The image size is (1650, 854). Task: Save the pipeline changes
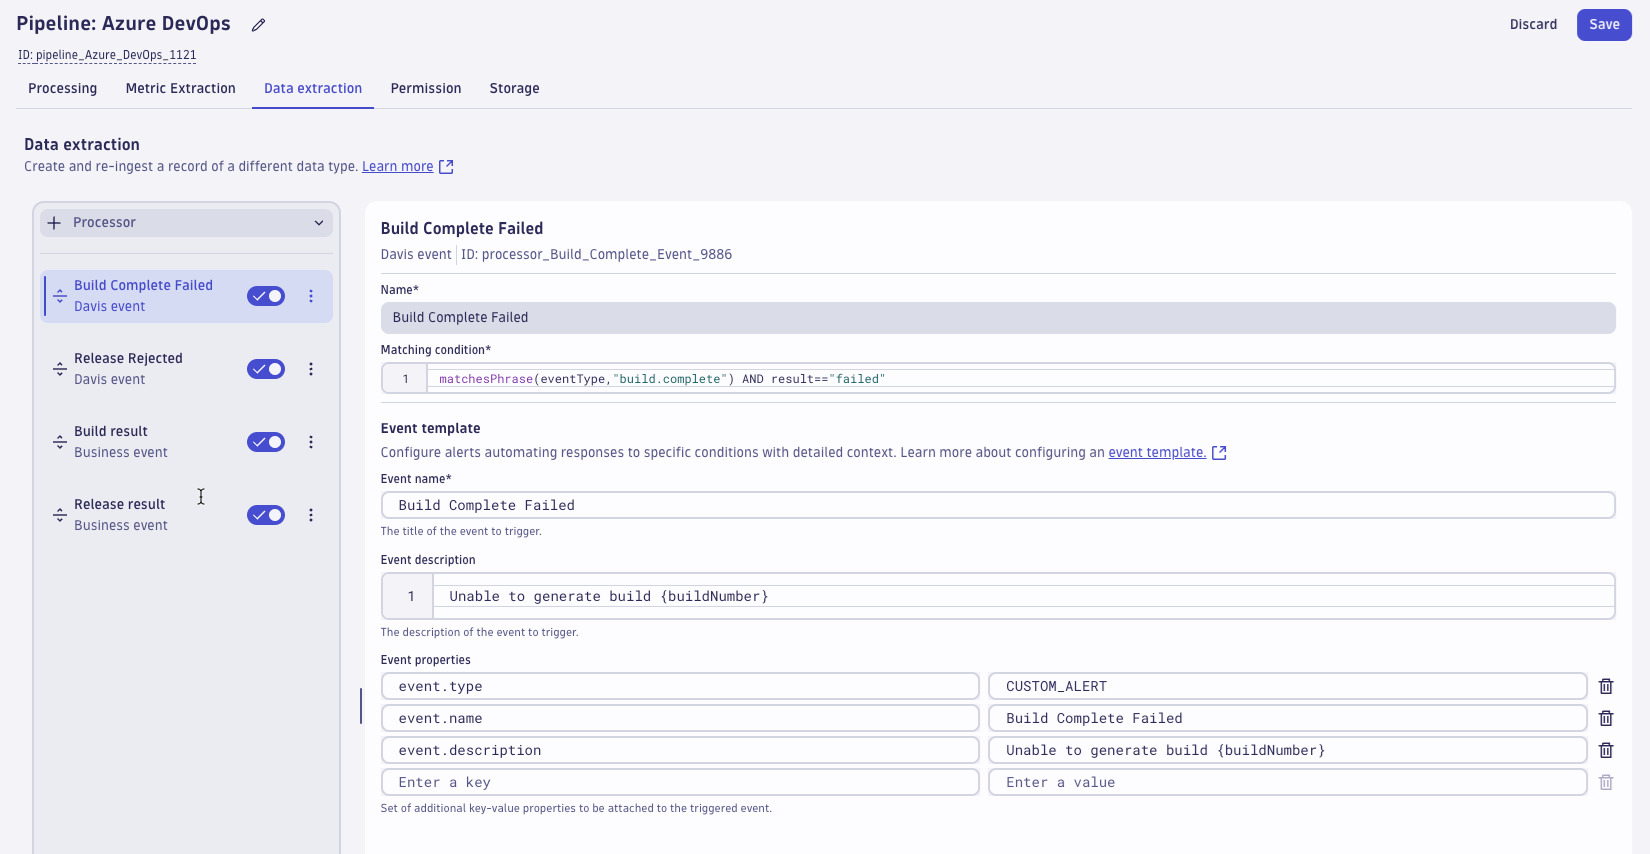(1604, 25)
